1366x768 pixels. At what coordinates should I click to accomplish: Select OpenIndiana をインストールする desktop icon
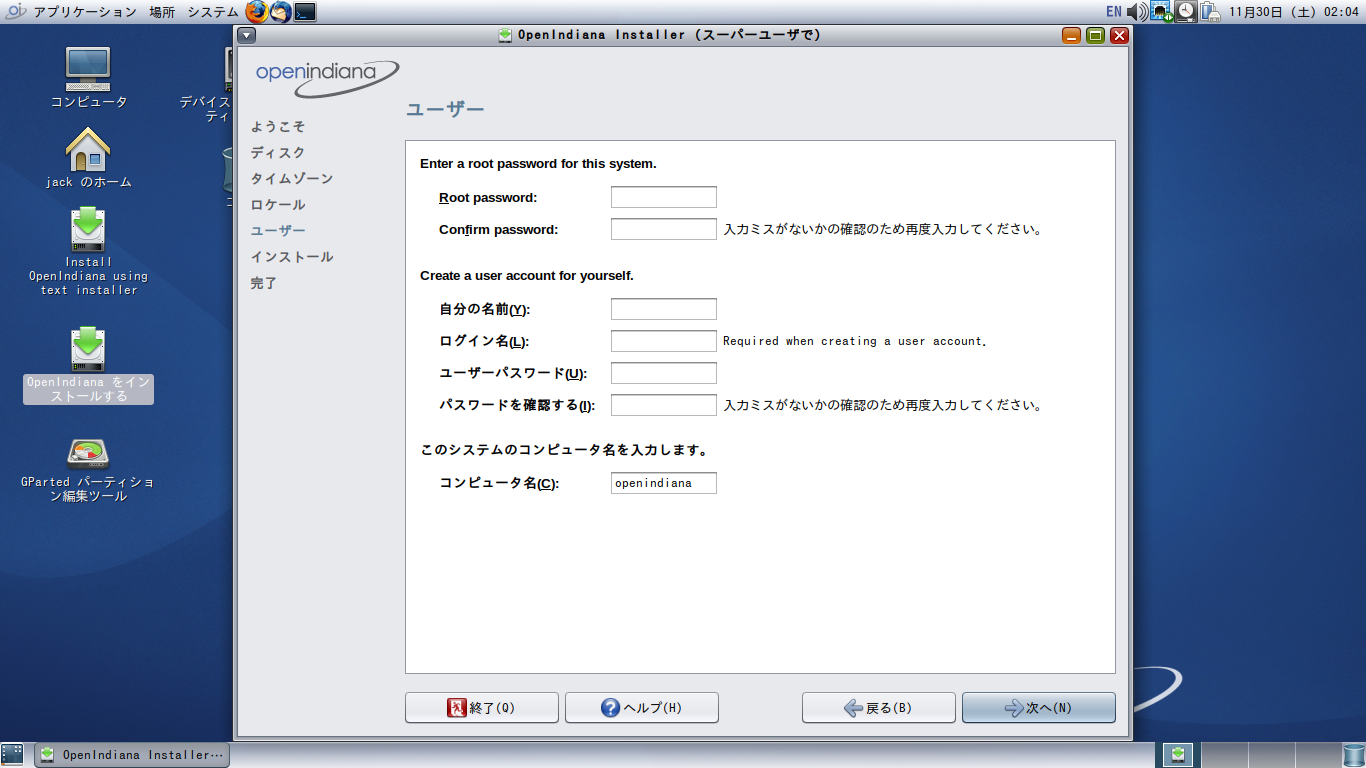point(88,365)
